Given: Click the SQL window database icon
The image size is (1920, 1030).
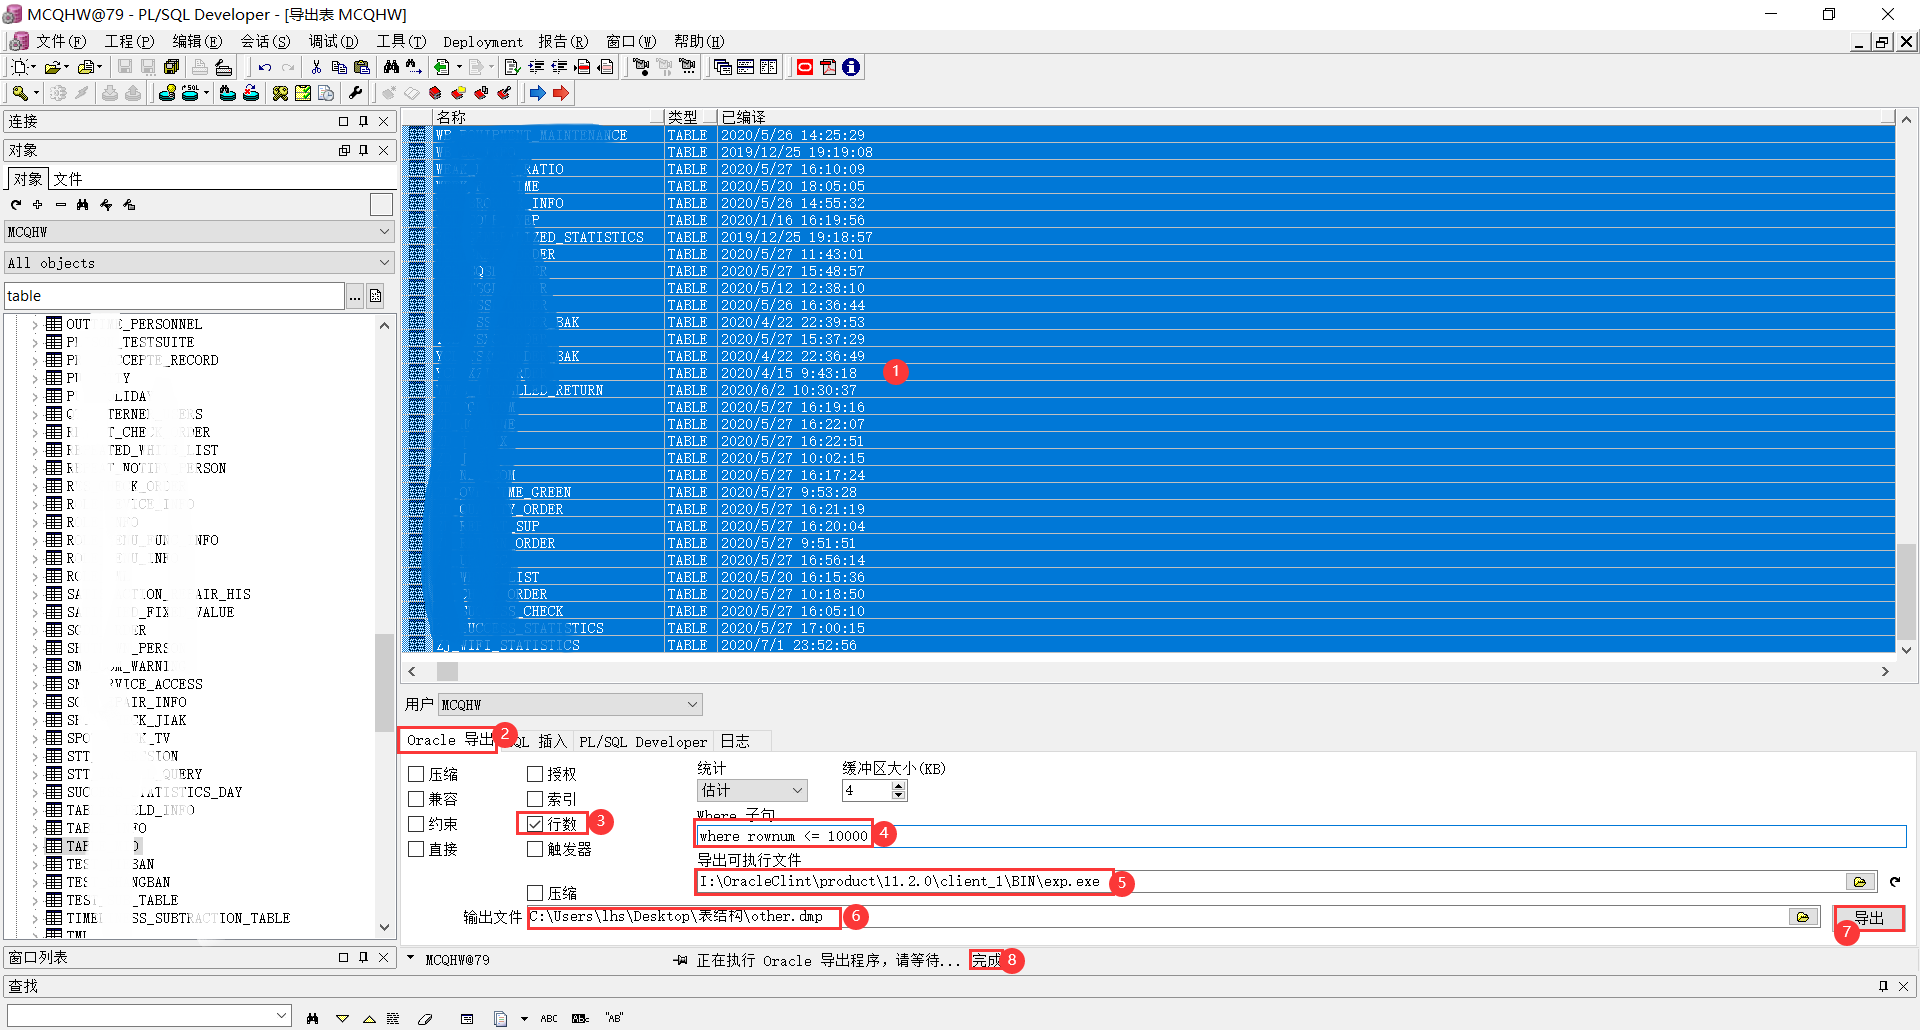Looking at the screenshot, I should coord(190,93).
